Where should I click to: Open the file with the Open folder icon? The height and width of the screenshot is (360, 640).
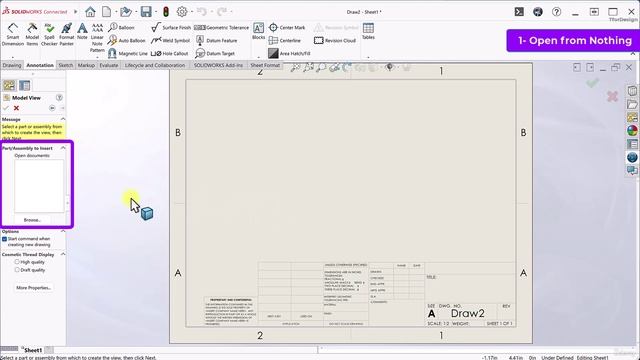[x=126, y=12]
